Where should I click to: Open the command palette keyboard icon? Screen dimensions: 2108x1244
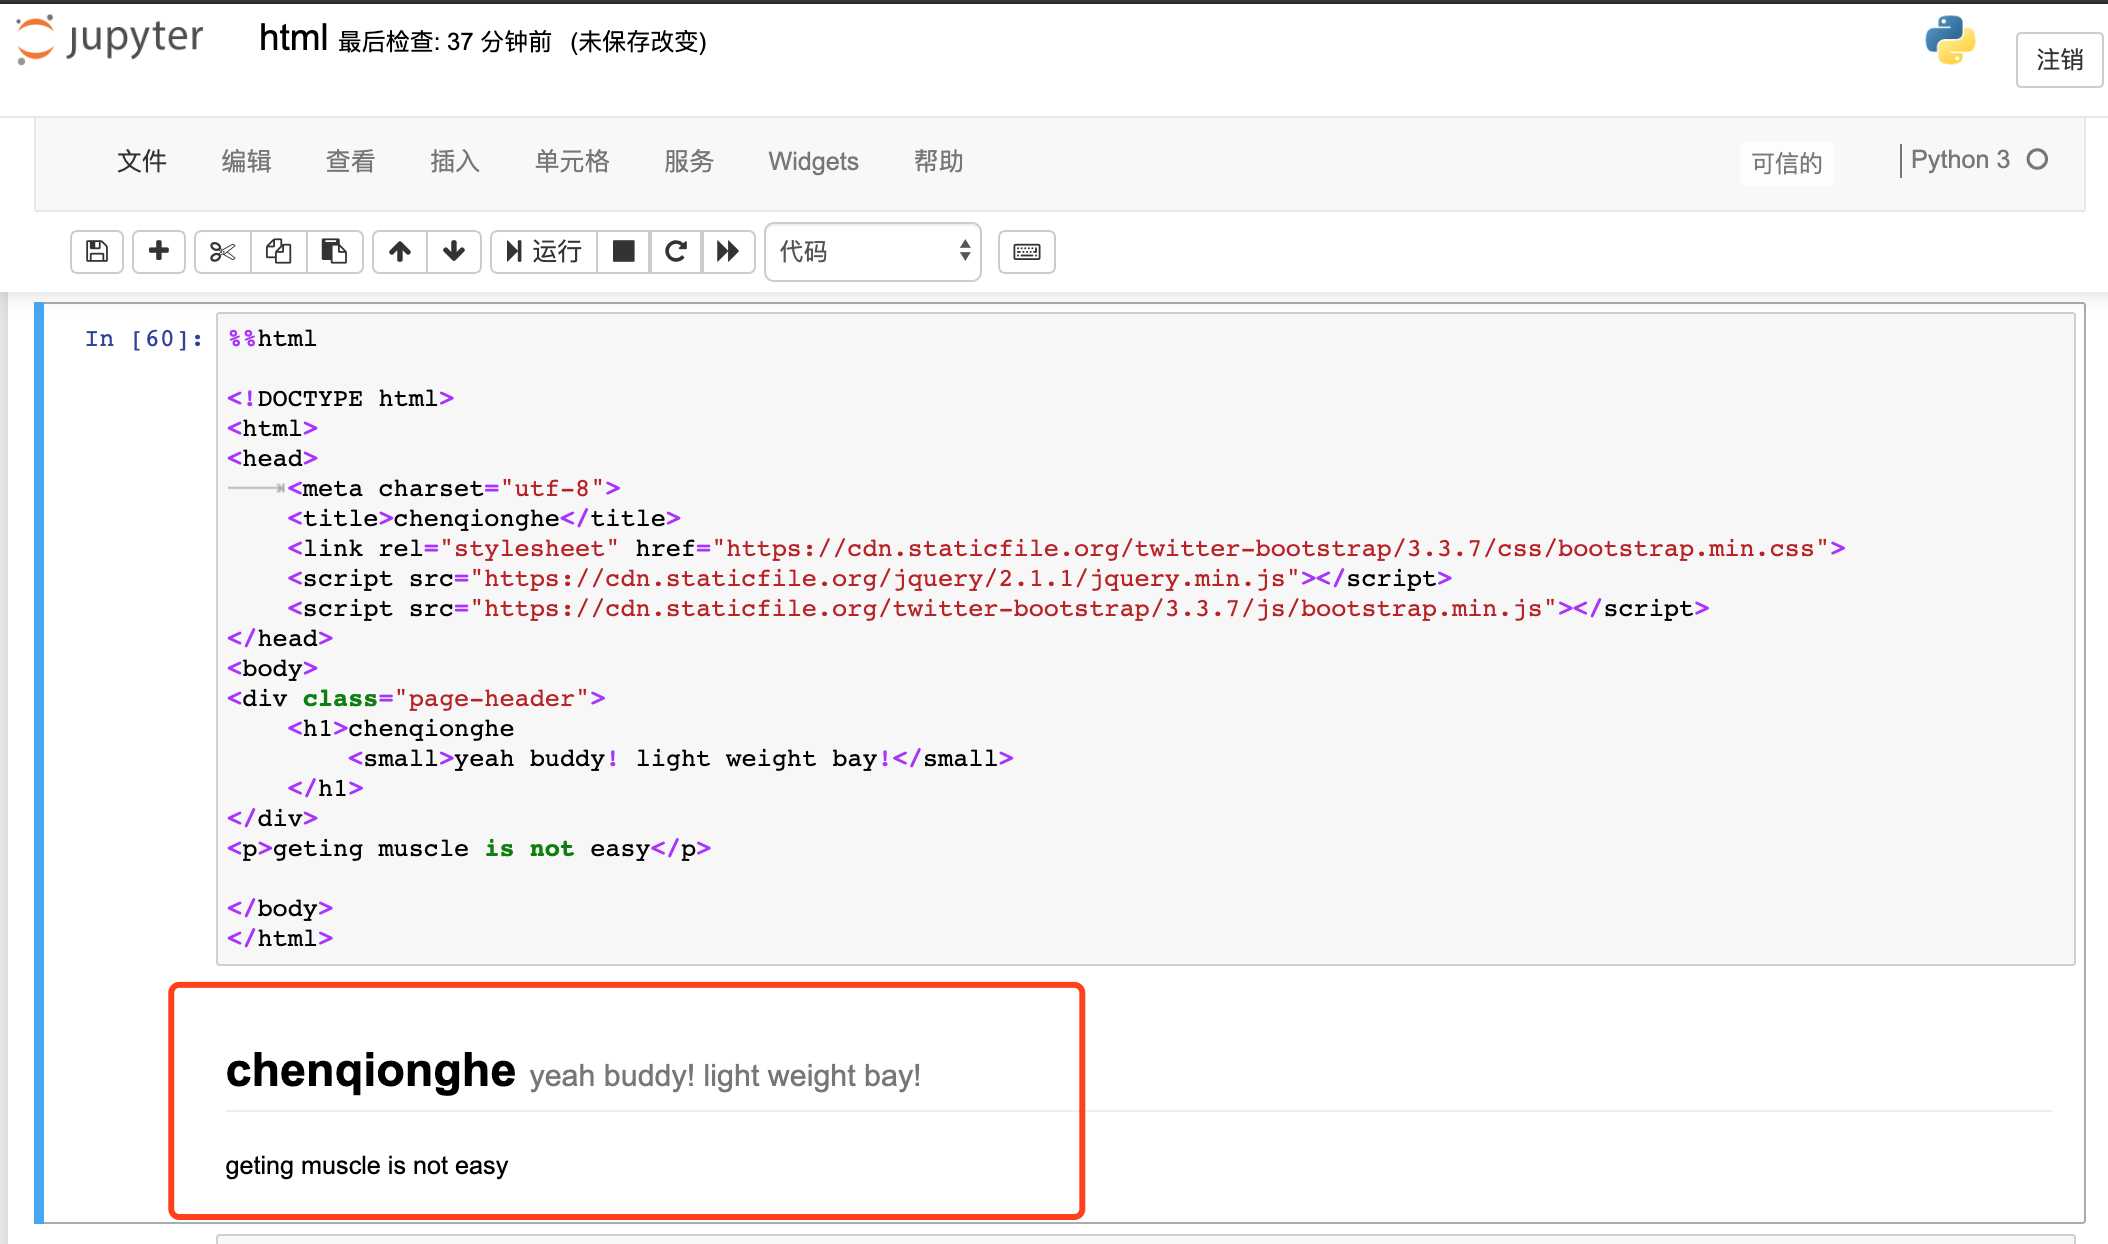click(1027, 251)
